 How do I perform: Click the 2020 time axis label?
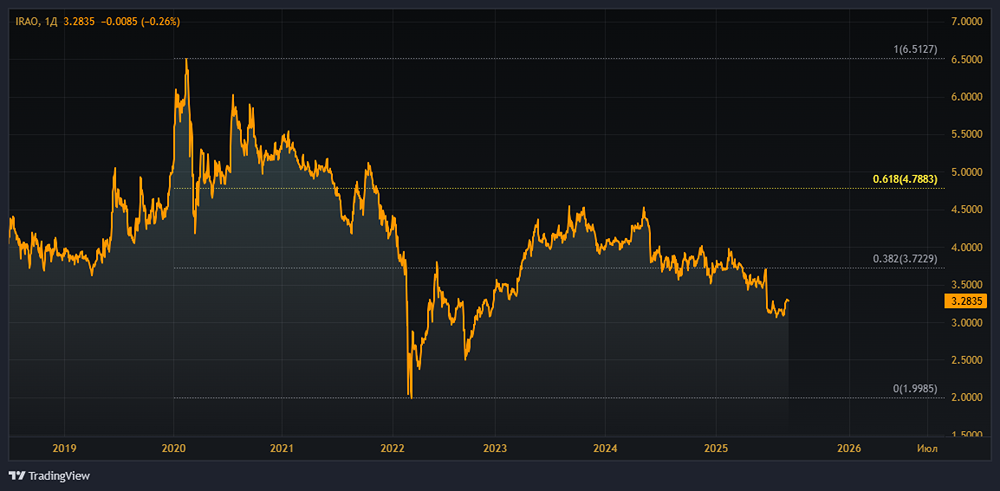tap(173, 448)
